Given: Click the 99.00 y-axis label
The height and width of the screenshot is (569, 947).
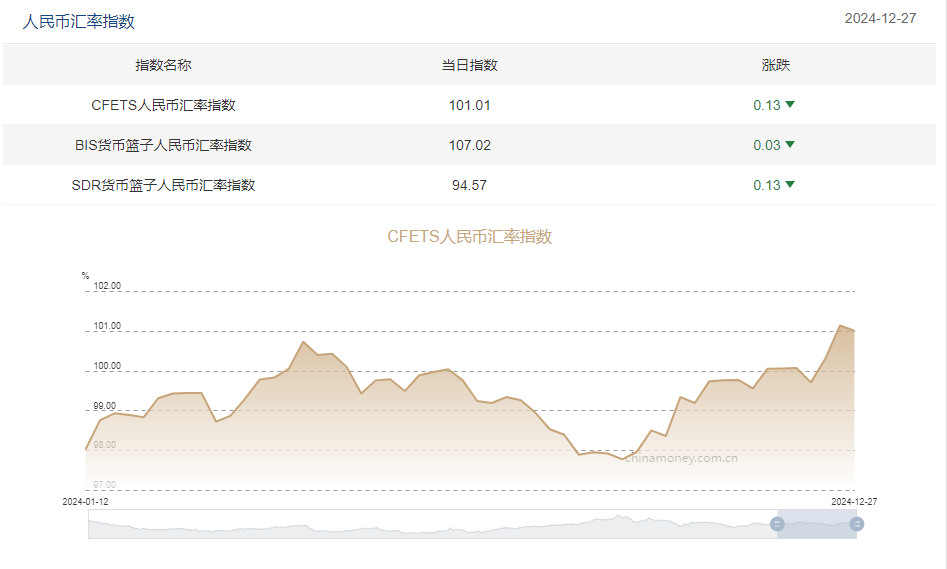Looking at the screenshot, I should pyautogui.click(x=104, y=405).
